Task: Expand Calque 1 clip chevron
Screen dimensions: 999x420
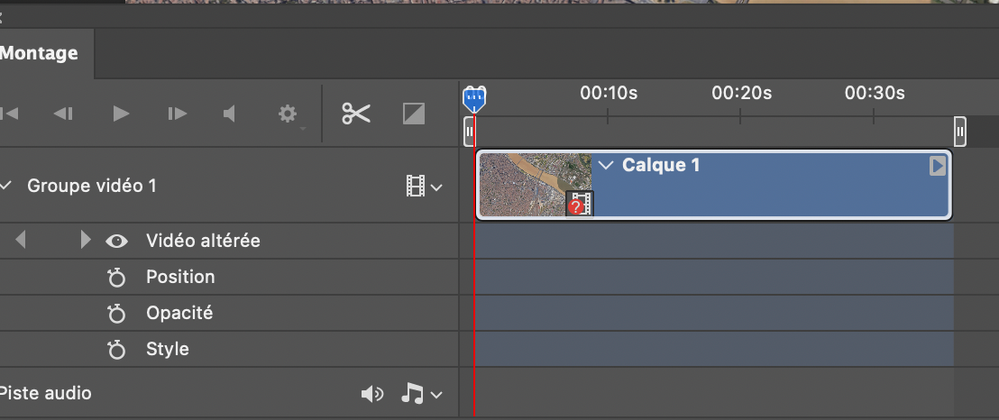Action: (x=605, y=165)
